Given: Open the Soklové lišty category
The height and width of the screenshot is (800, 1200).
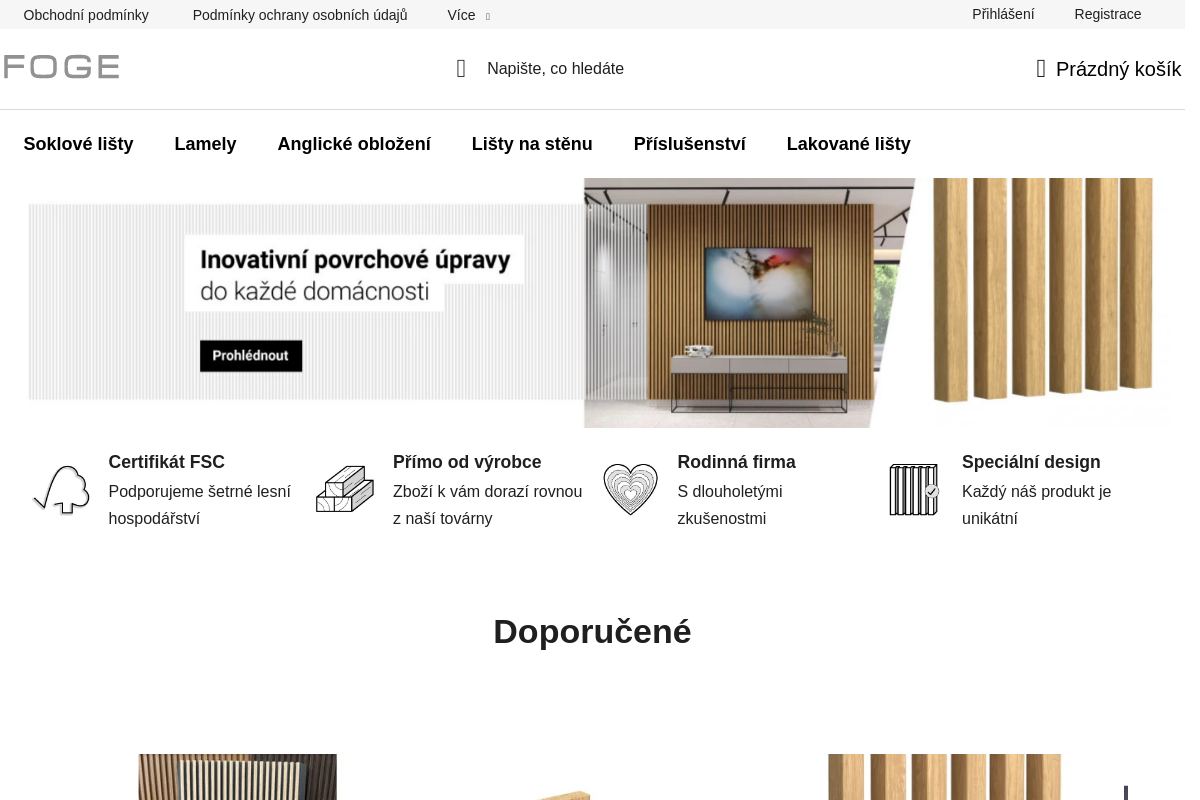Looking at the screenshot, I should [x=78, y=144].
